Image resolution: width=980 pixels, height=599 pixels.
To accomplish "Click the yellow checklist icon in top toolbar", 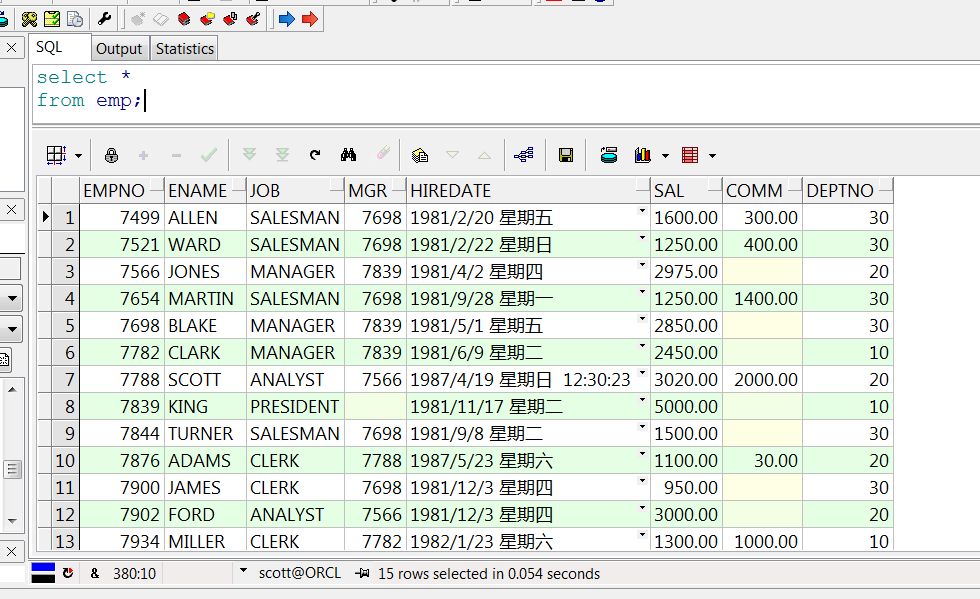I will coord(52,19).
